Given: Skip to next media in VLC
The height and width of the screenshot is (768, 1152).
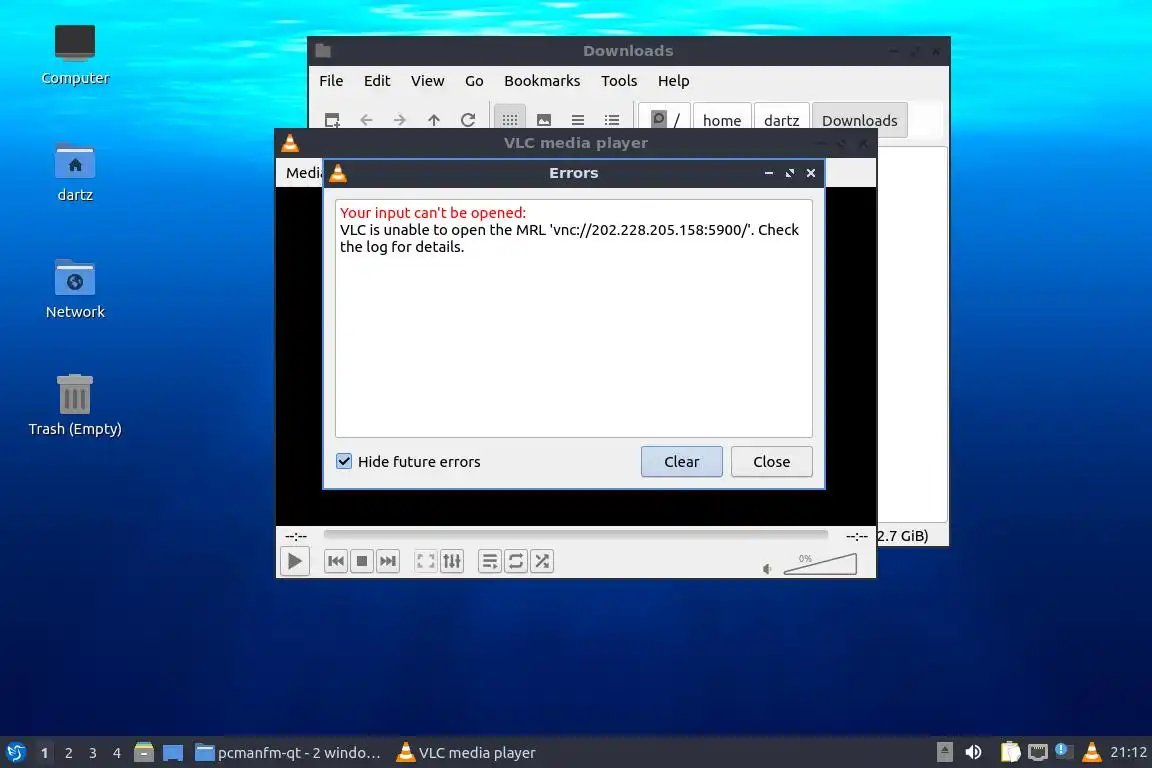Looking at the screenshot, I should (388, 561).
